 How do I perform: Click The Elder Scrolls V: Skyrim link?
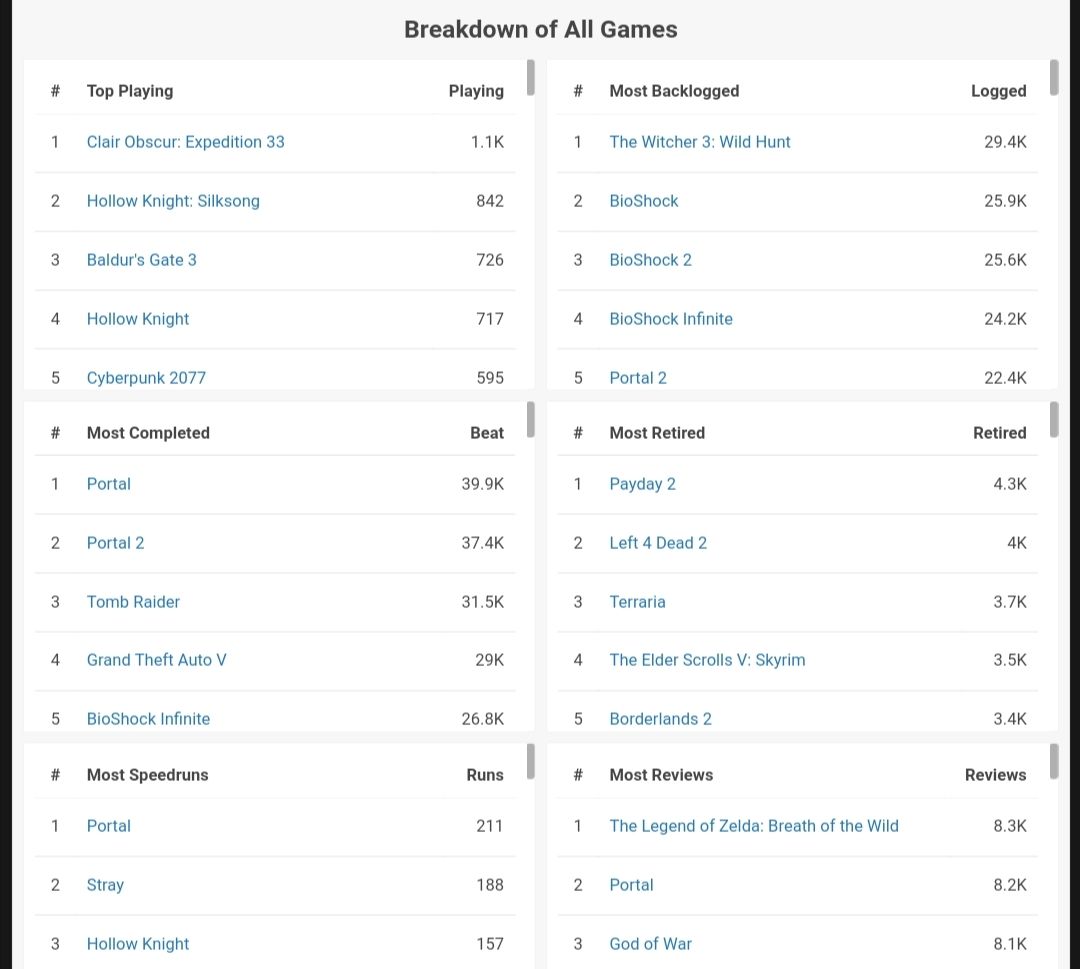point(707,660)
